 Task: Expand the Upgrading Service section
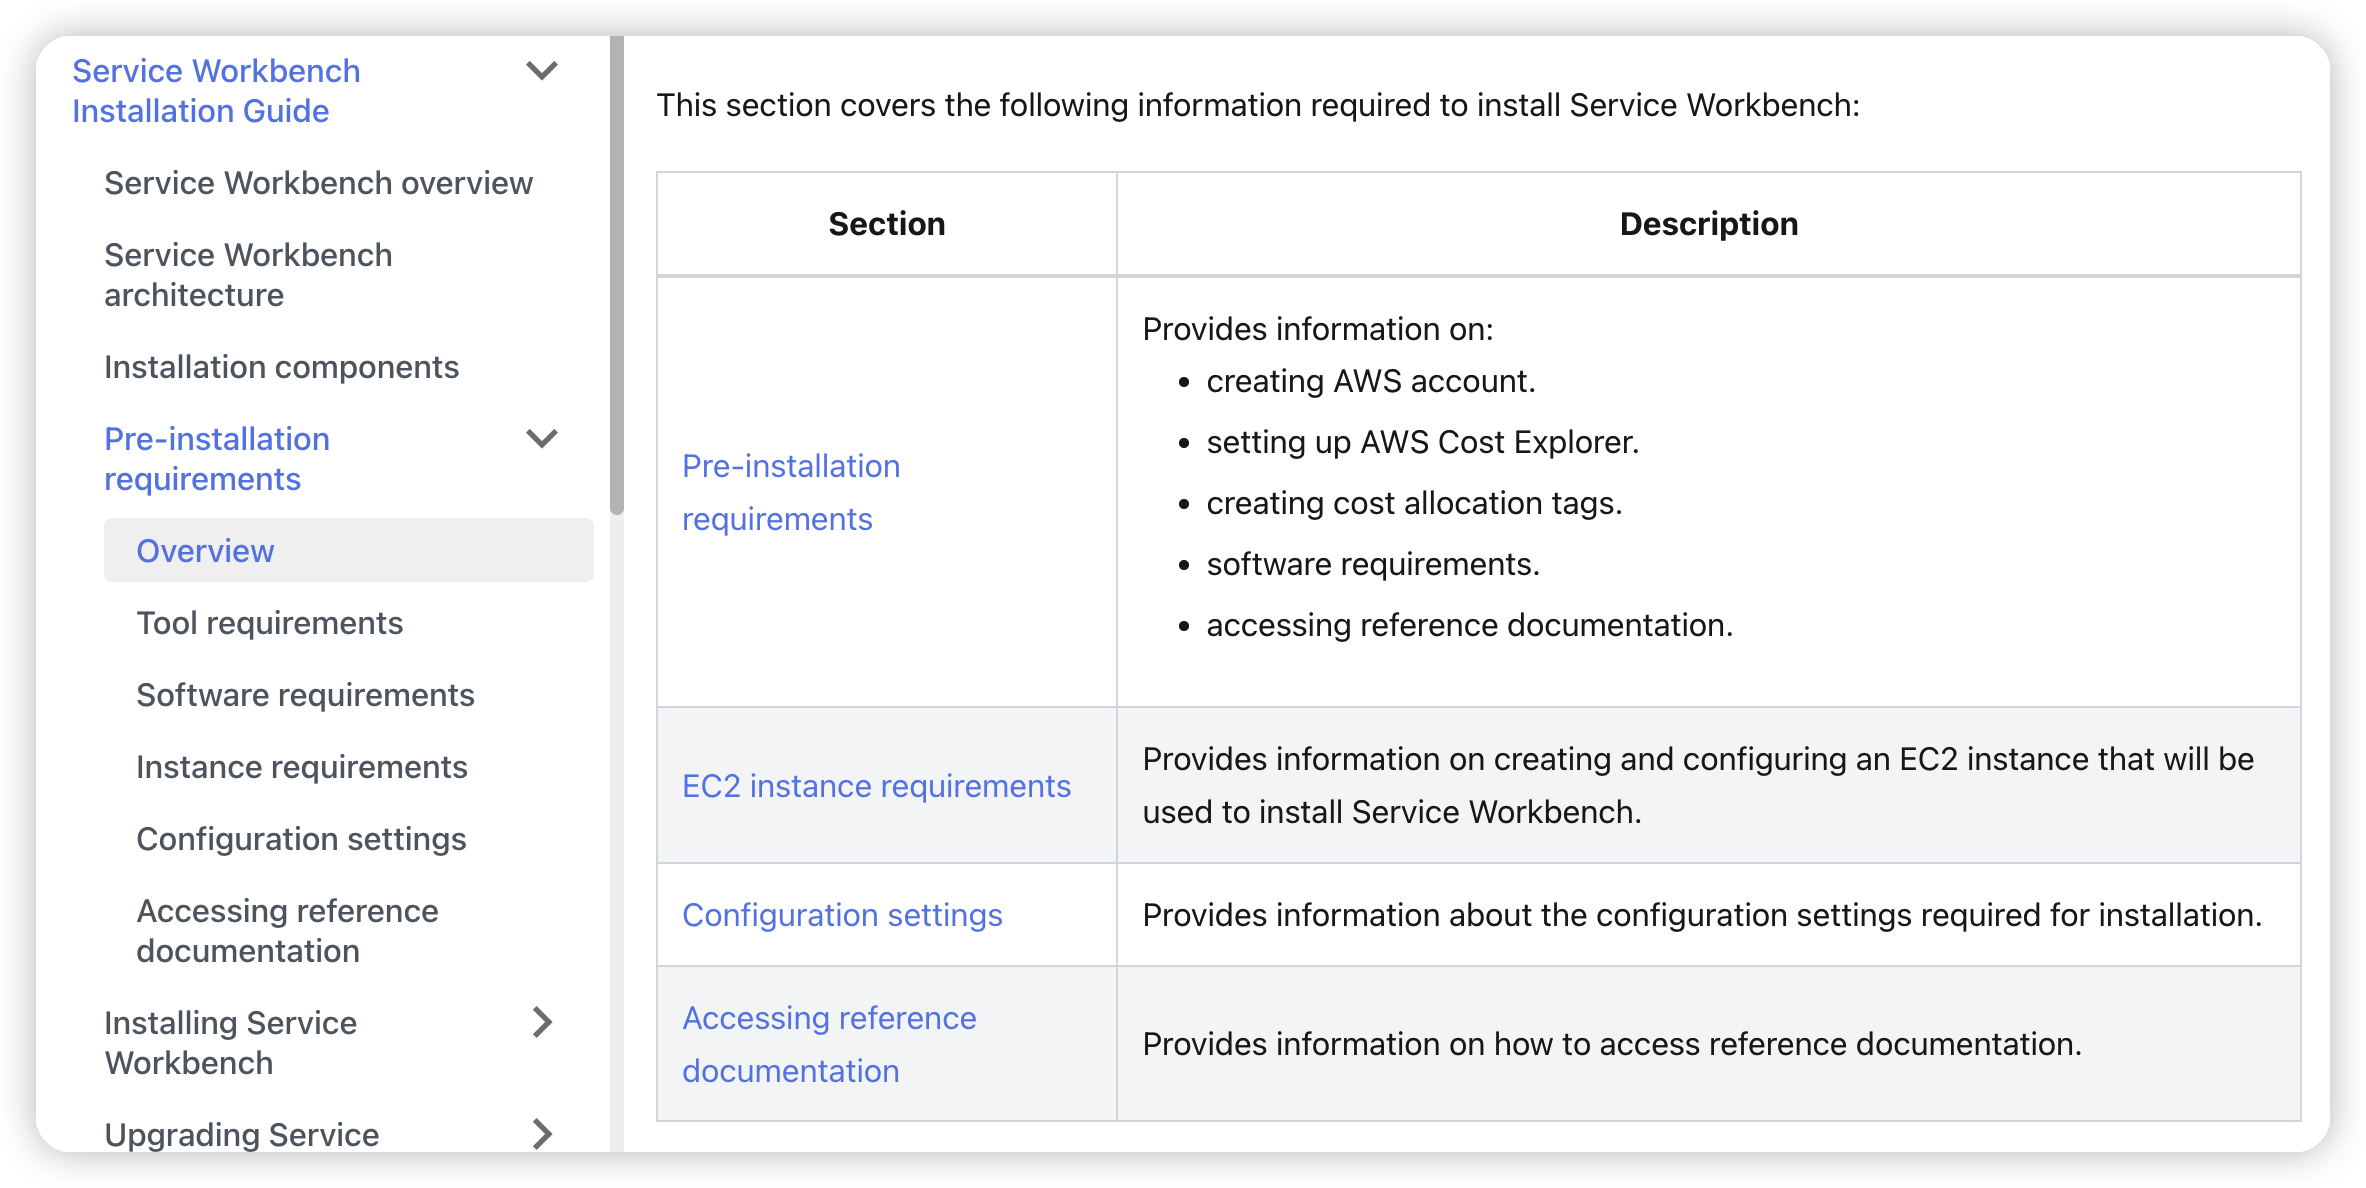pos(542,1133)
